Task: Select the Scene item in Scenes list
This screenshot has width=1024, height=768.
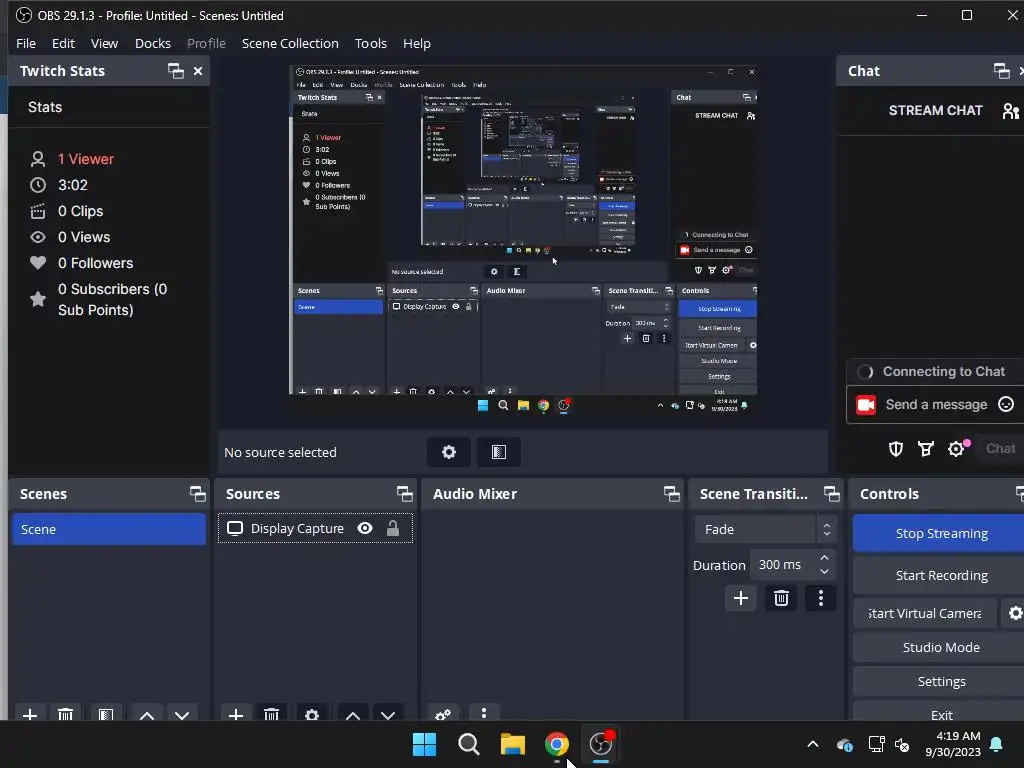Action: coord(108,530)
